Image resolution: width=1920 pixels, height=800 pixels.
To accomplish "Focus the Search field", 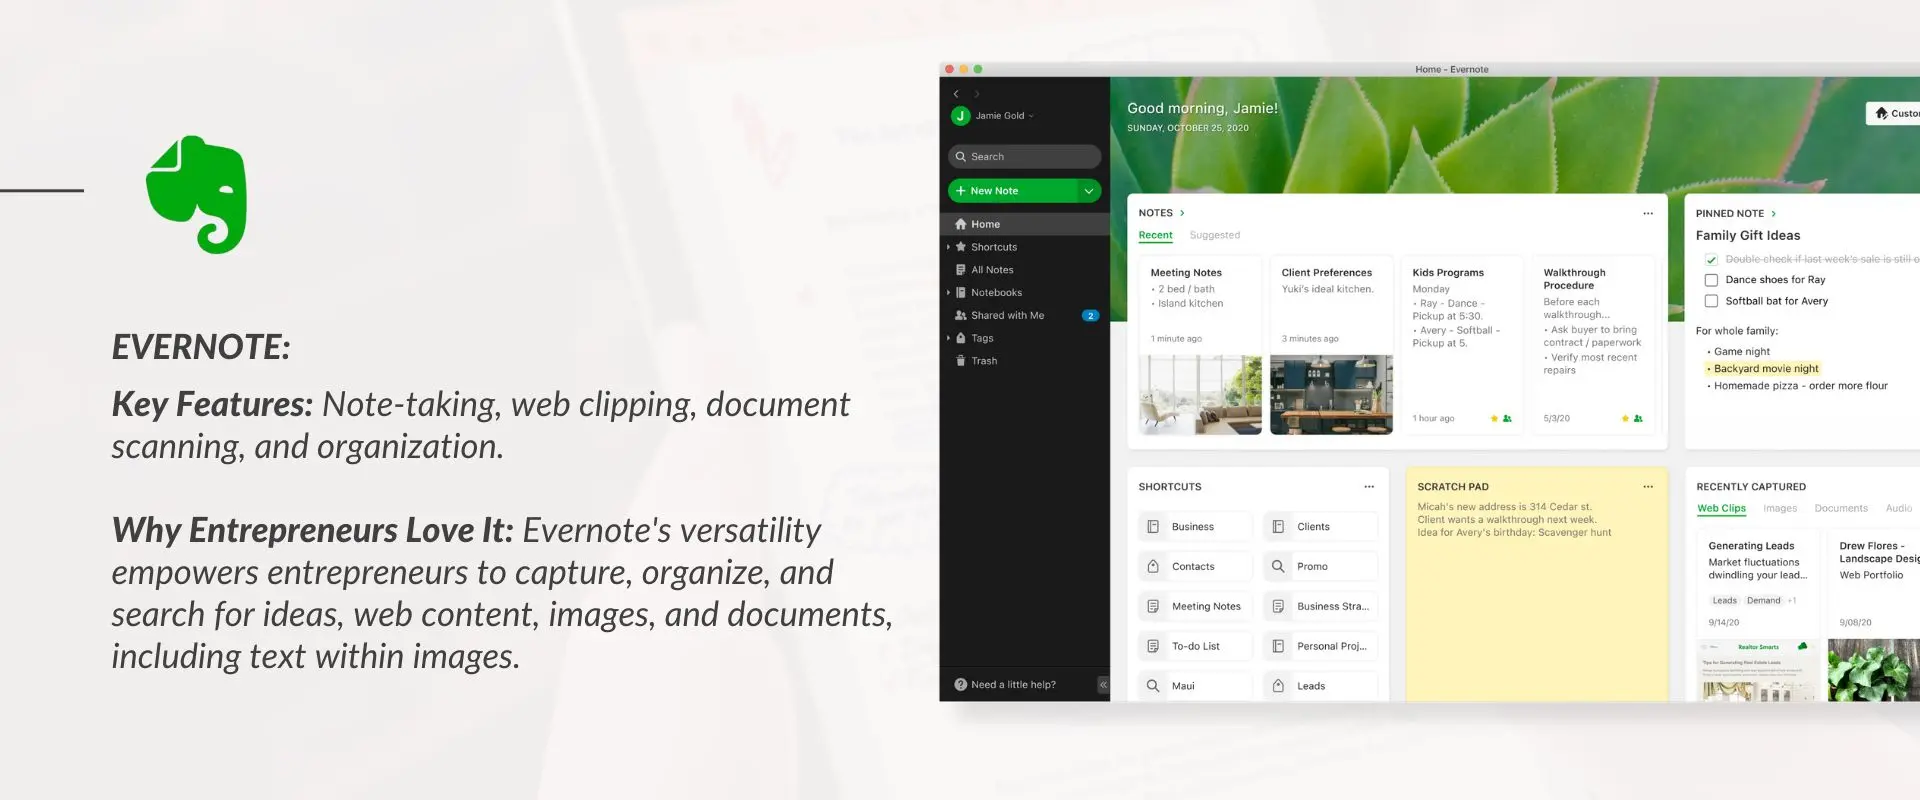I will pos(1024,156).
